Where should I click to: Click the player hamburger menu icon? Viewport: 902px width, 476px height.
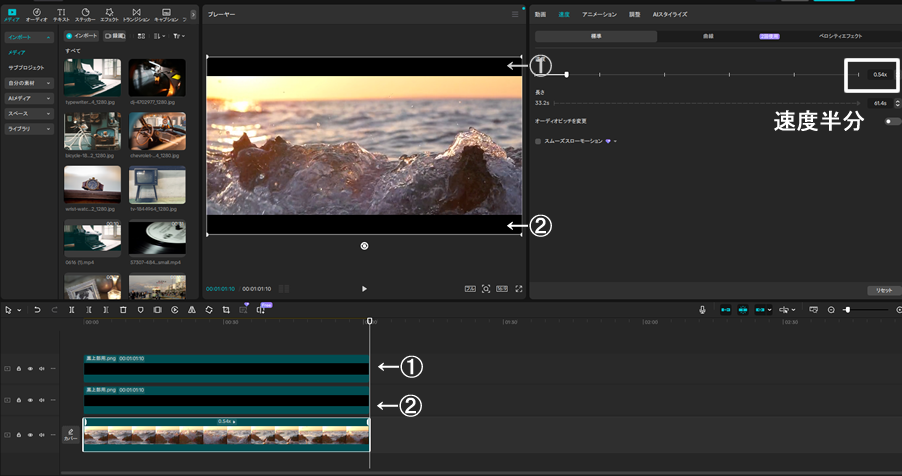(x=515, y=14)
